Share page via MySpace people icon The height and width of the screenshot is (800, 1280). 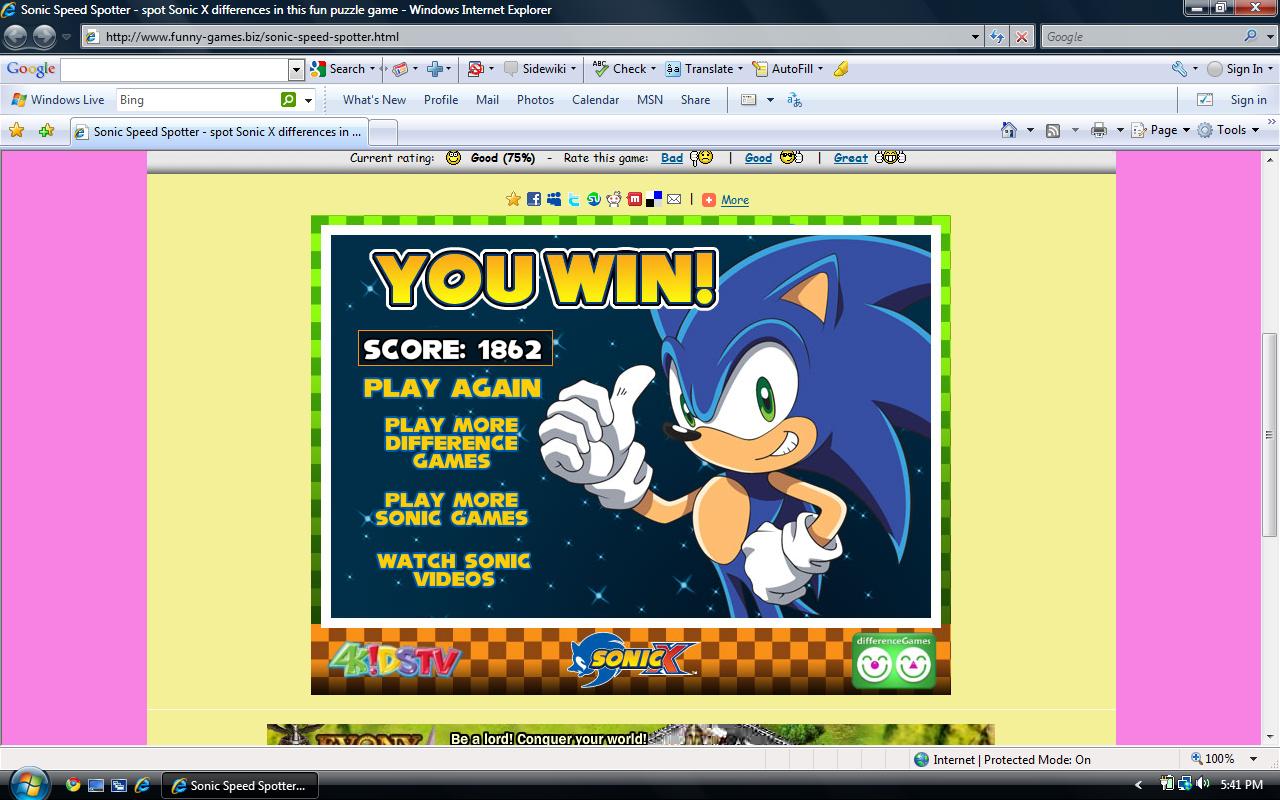coord(554,199)
